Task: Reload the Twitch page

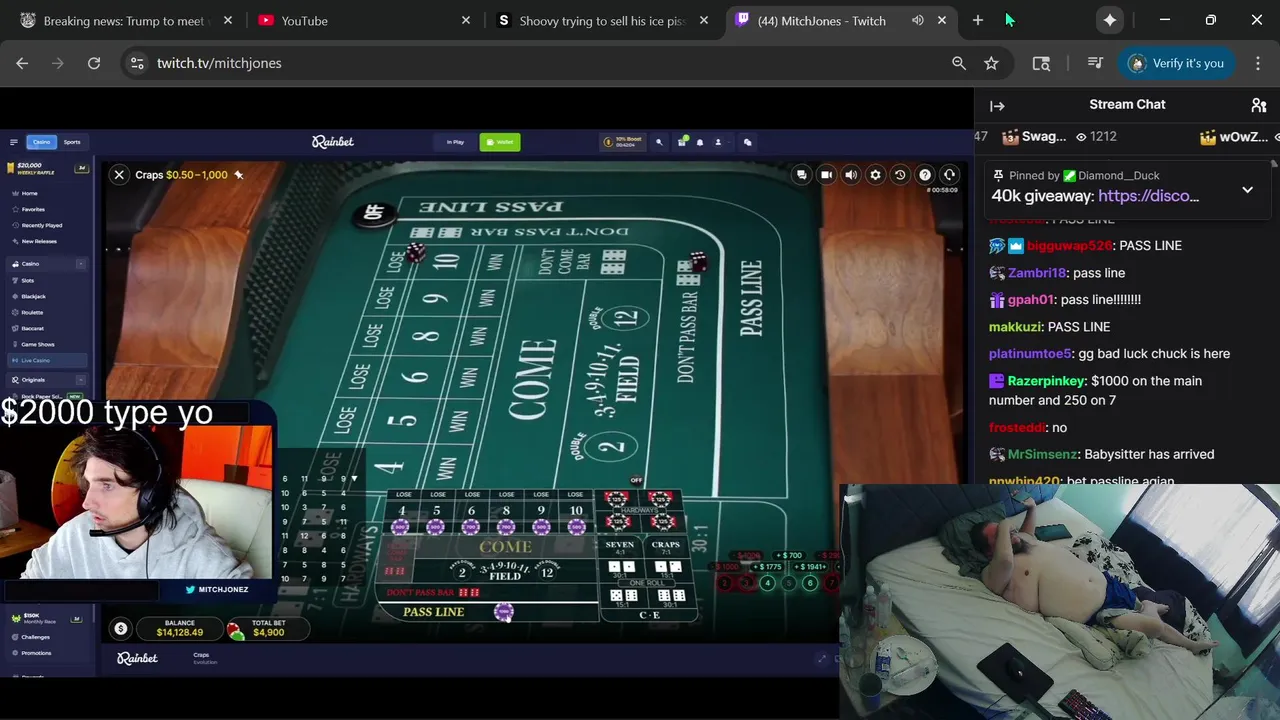Action: click(x=94, y=63)
